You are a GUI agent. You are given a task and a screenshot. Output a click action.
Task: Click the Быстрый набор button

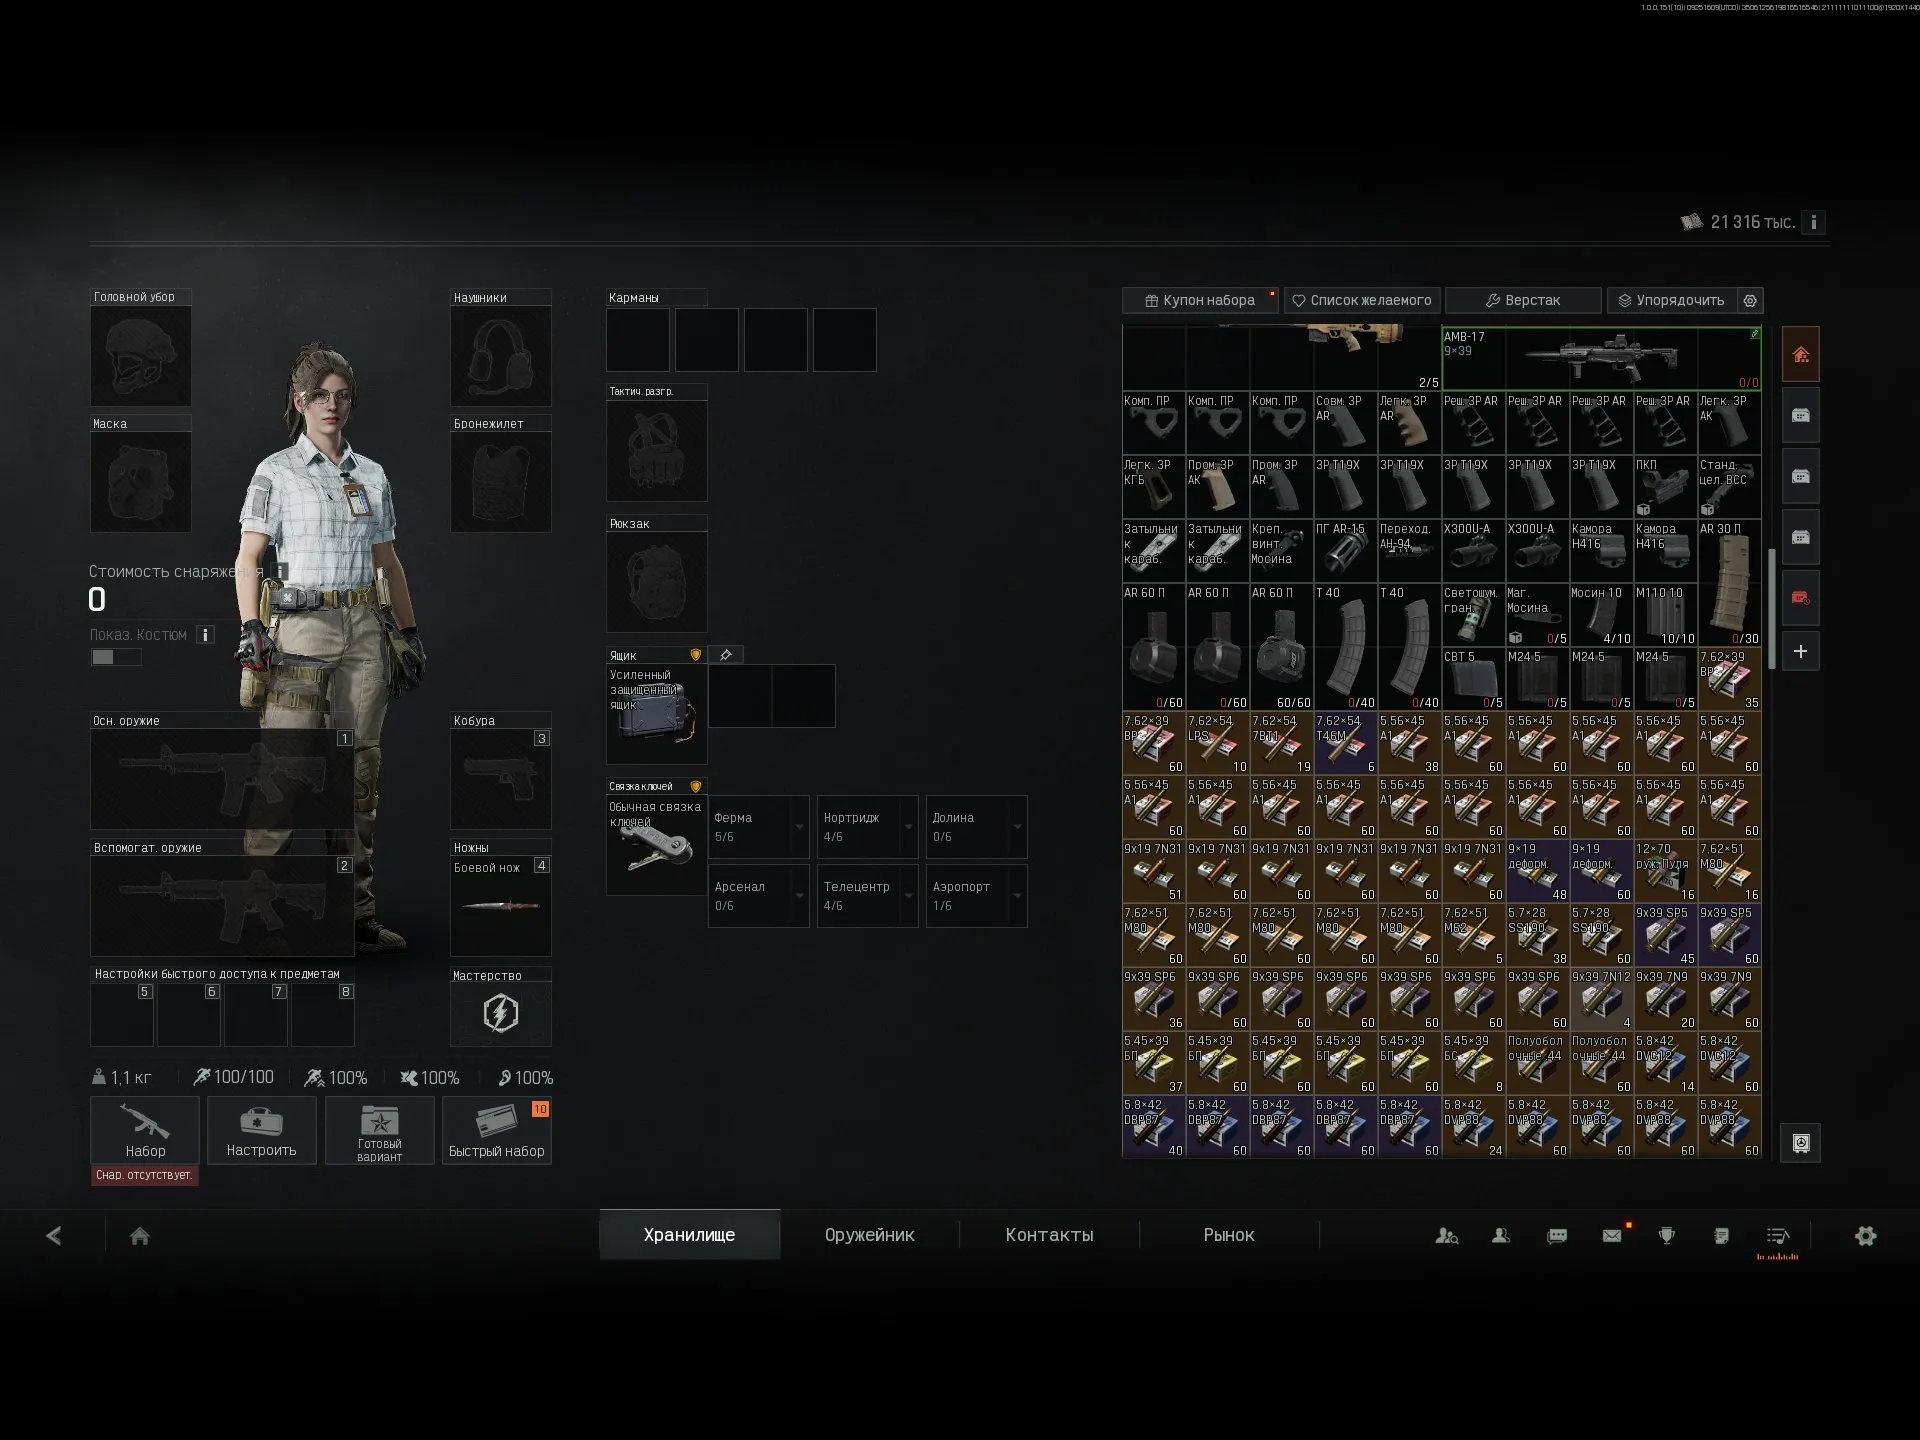[x=497, y=1130]
